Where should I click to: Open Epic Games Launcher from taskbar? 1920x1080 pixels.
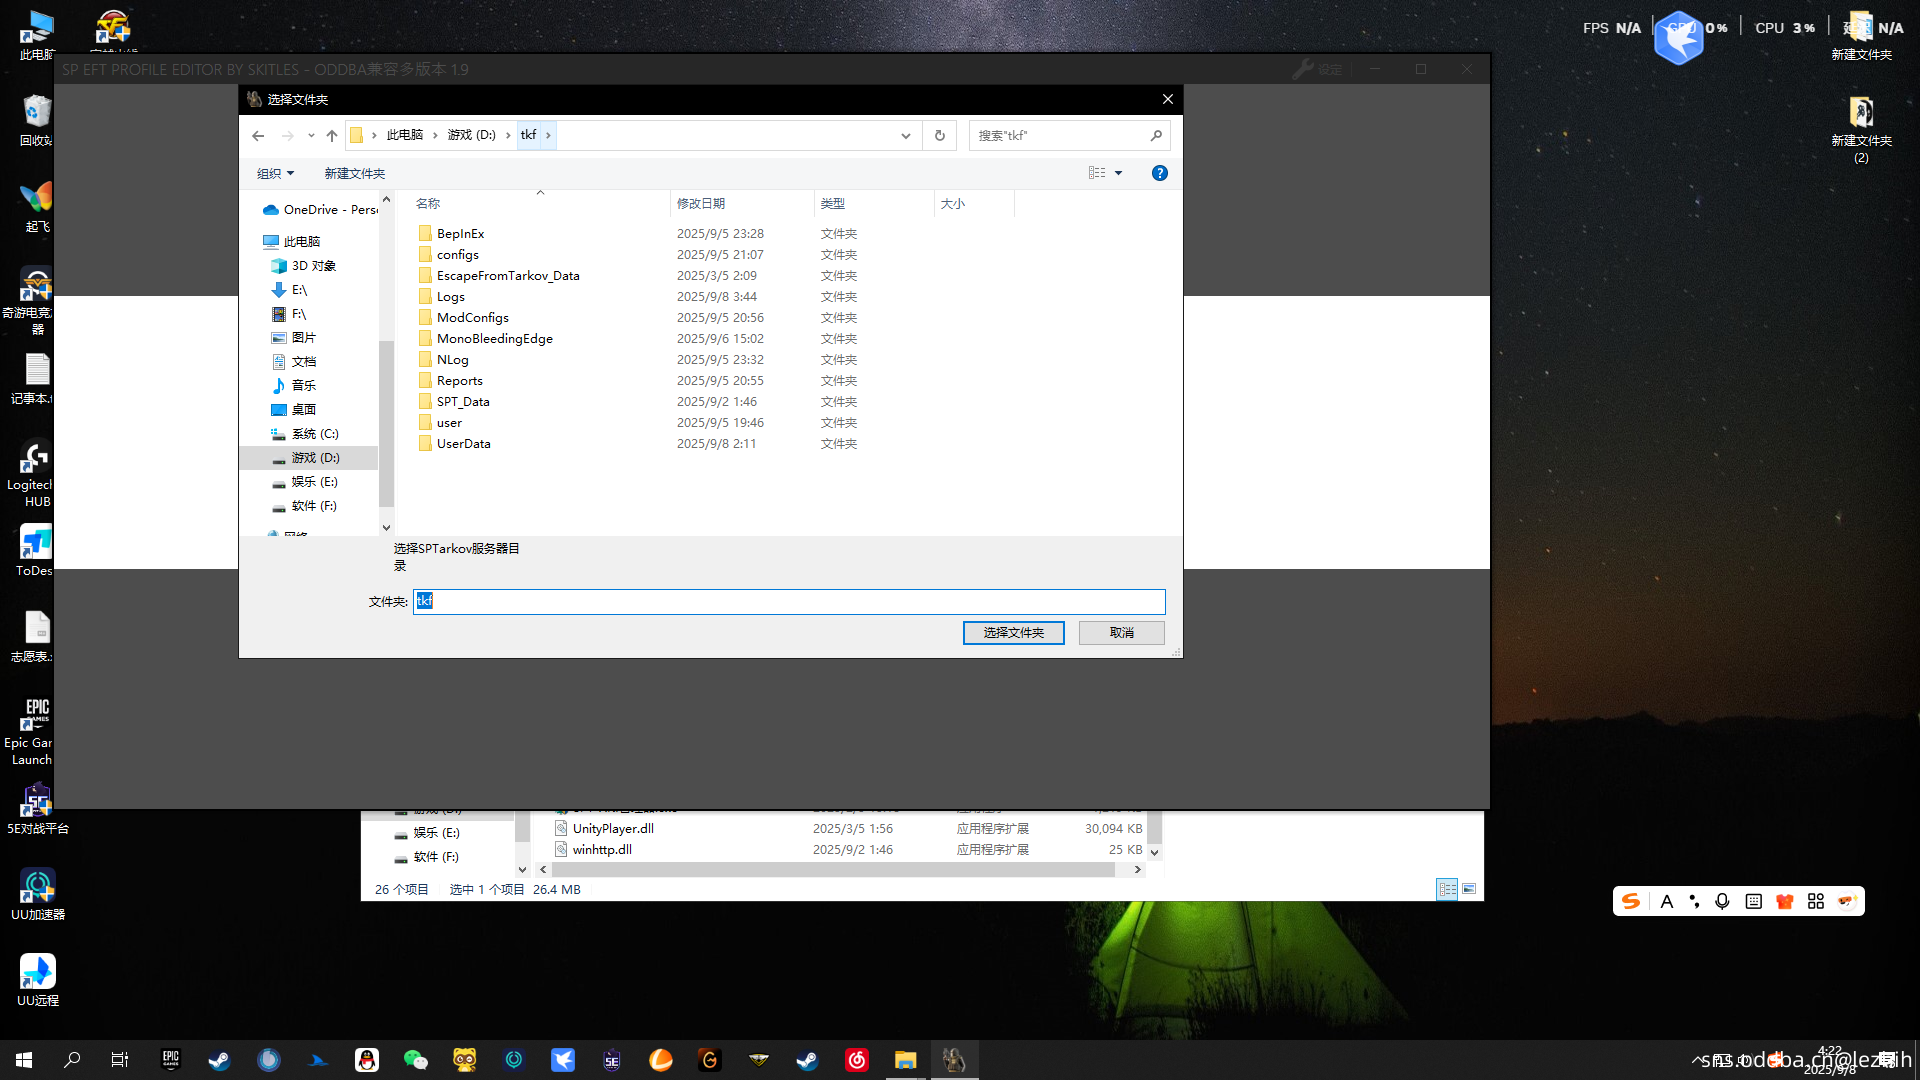[x=171, y=1060]
